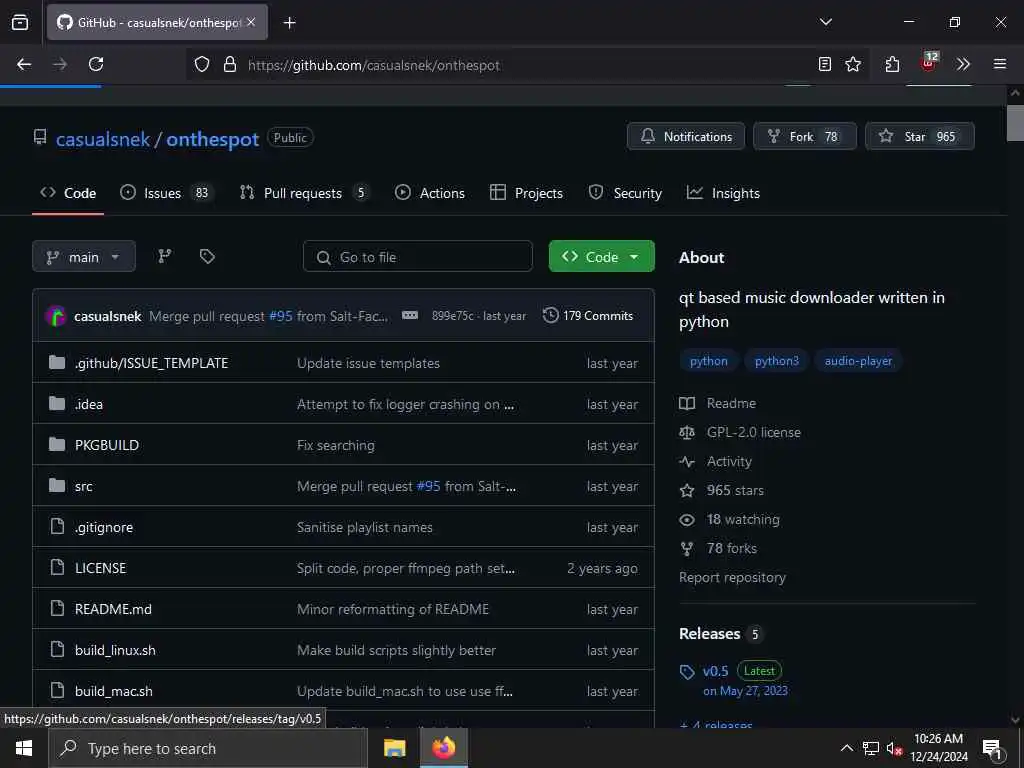Click Firefox icon in taskbar
The width and height of the screenshot is (1024, 768).
click(x=443, y=748)
